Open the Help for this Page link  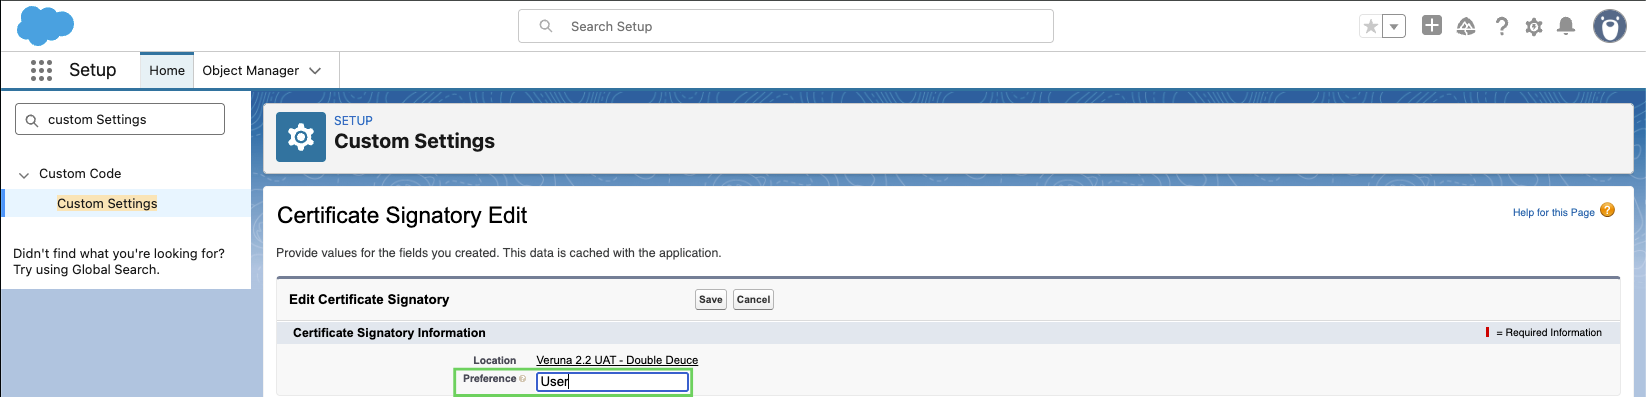1553,212
